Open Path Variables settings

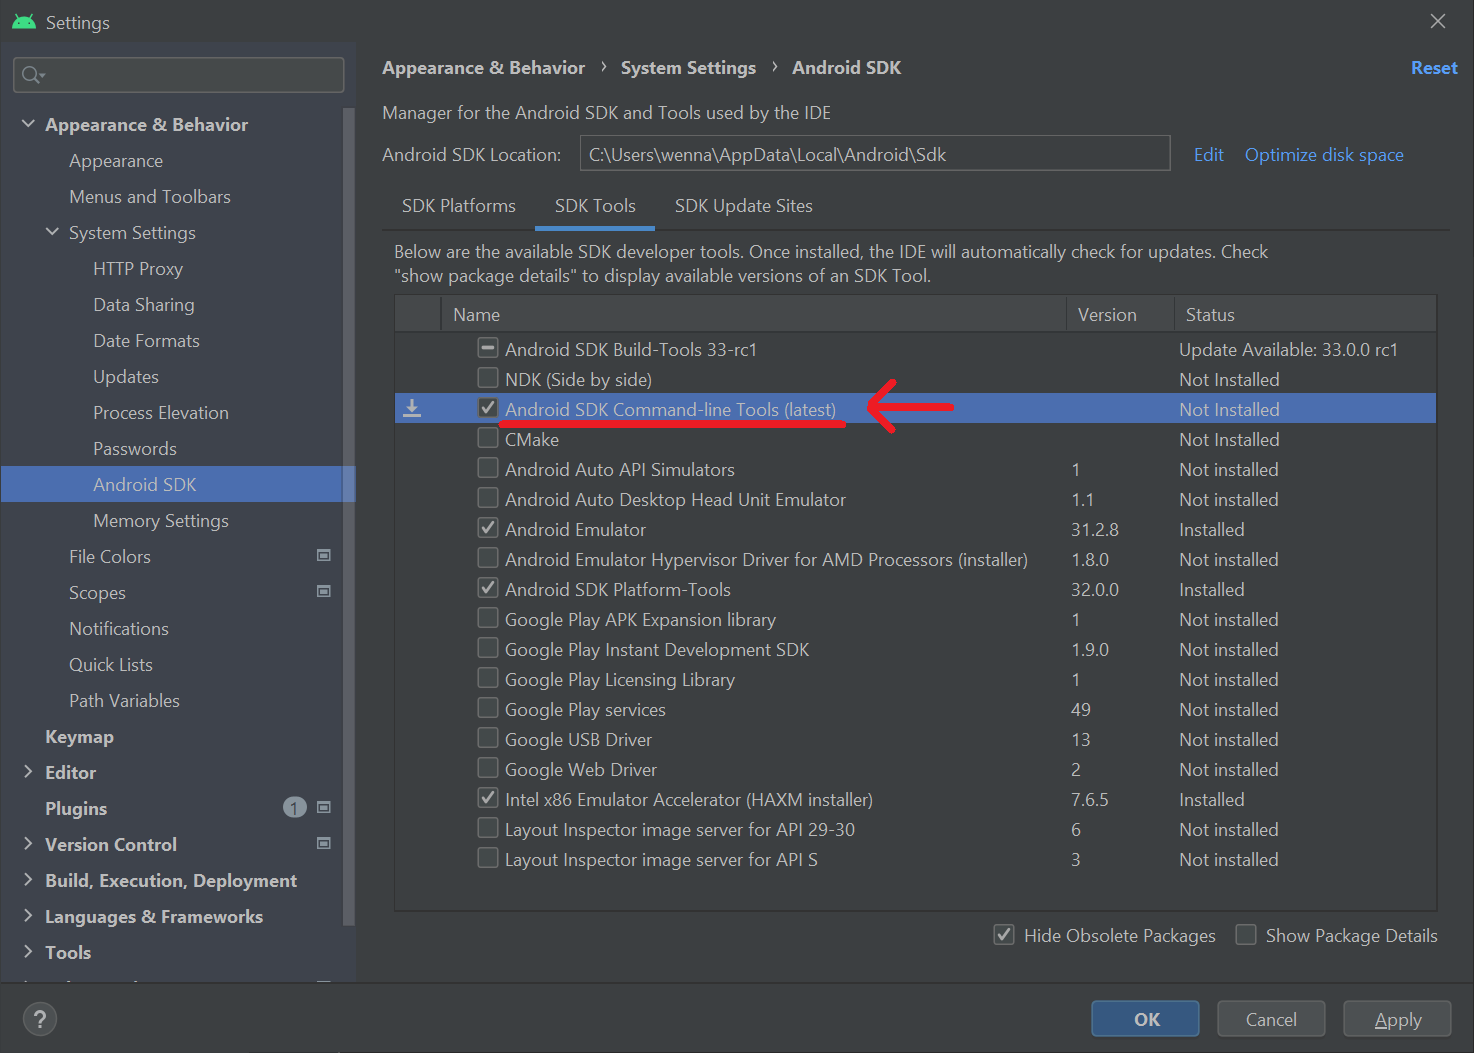pos(124,701)
